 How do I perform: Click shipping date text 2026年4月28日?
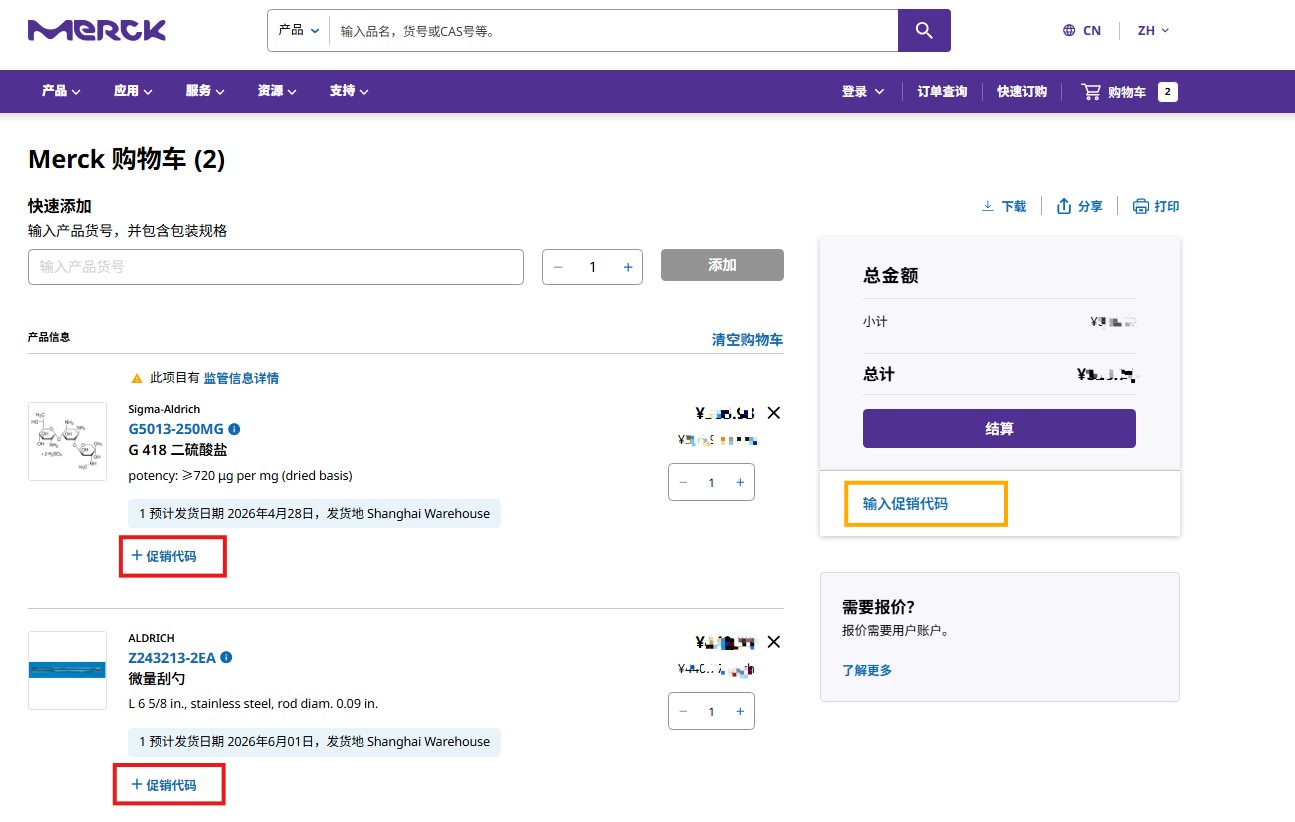(x=271, y=514)
